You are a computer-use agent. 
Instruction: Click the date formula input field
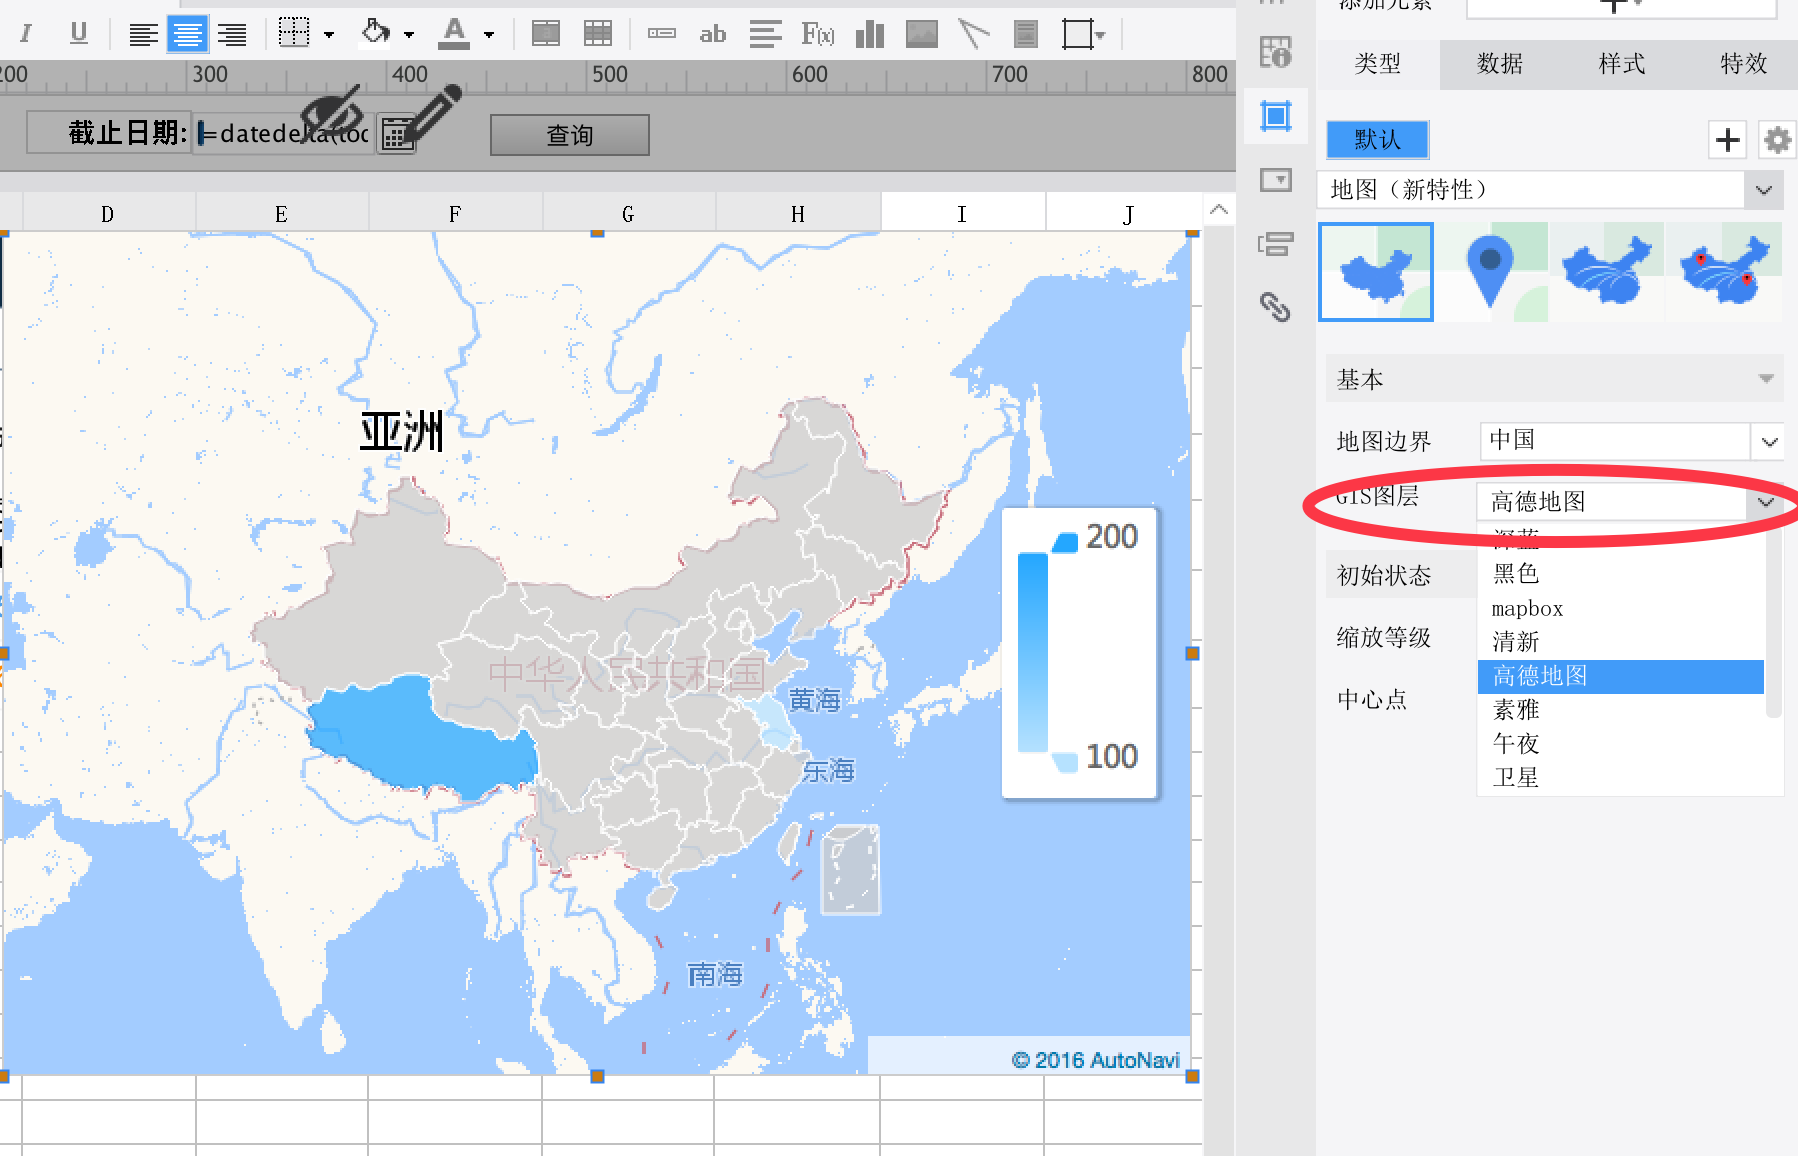point(284,133)
